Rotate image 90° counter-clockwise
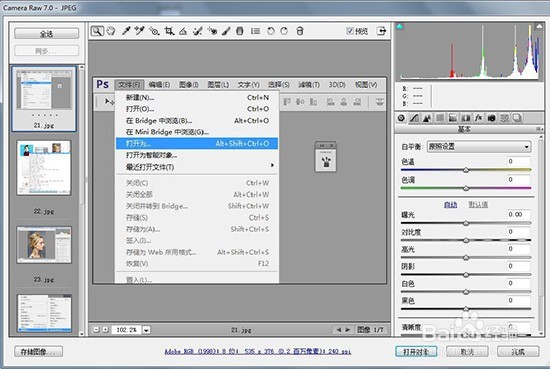Image resolution: width=550 pixels, height=369 pixels. click(x=270, y=31)
